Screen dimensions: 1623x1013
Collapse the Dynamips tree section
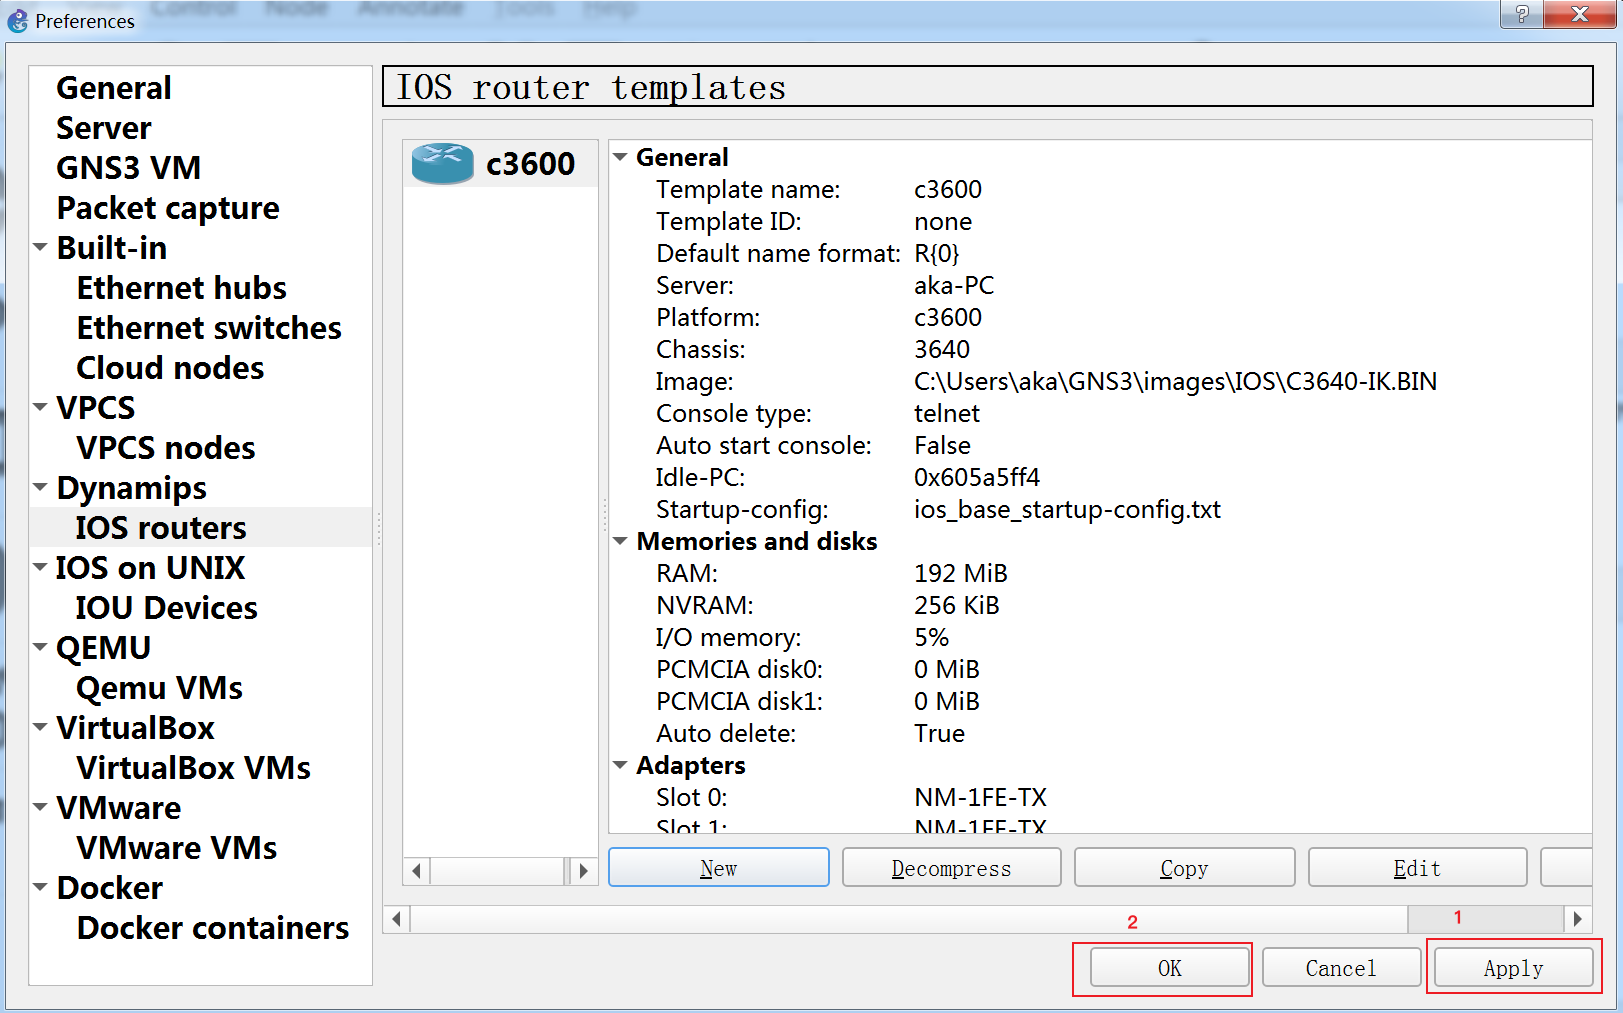coord(41,487)
